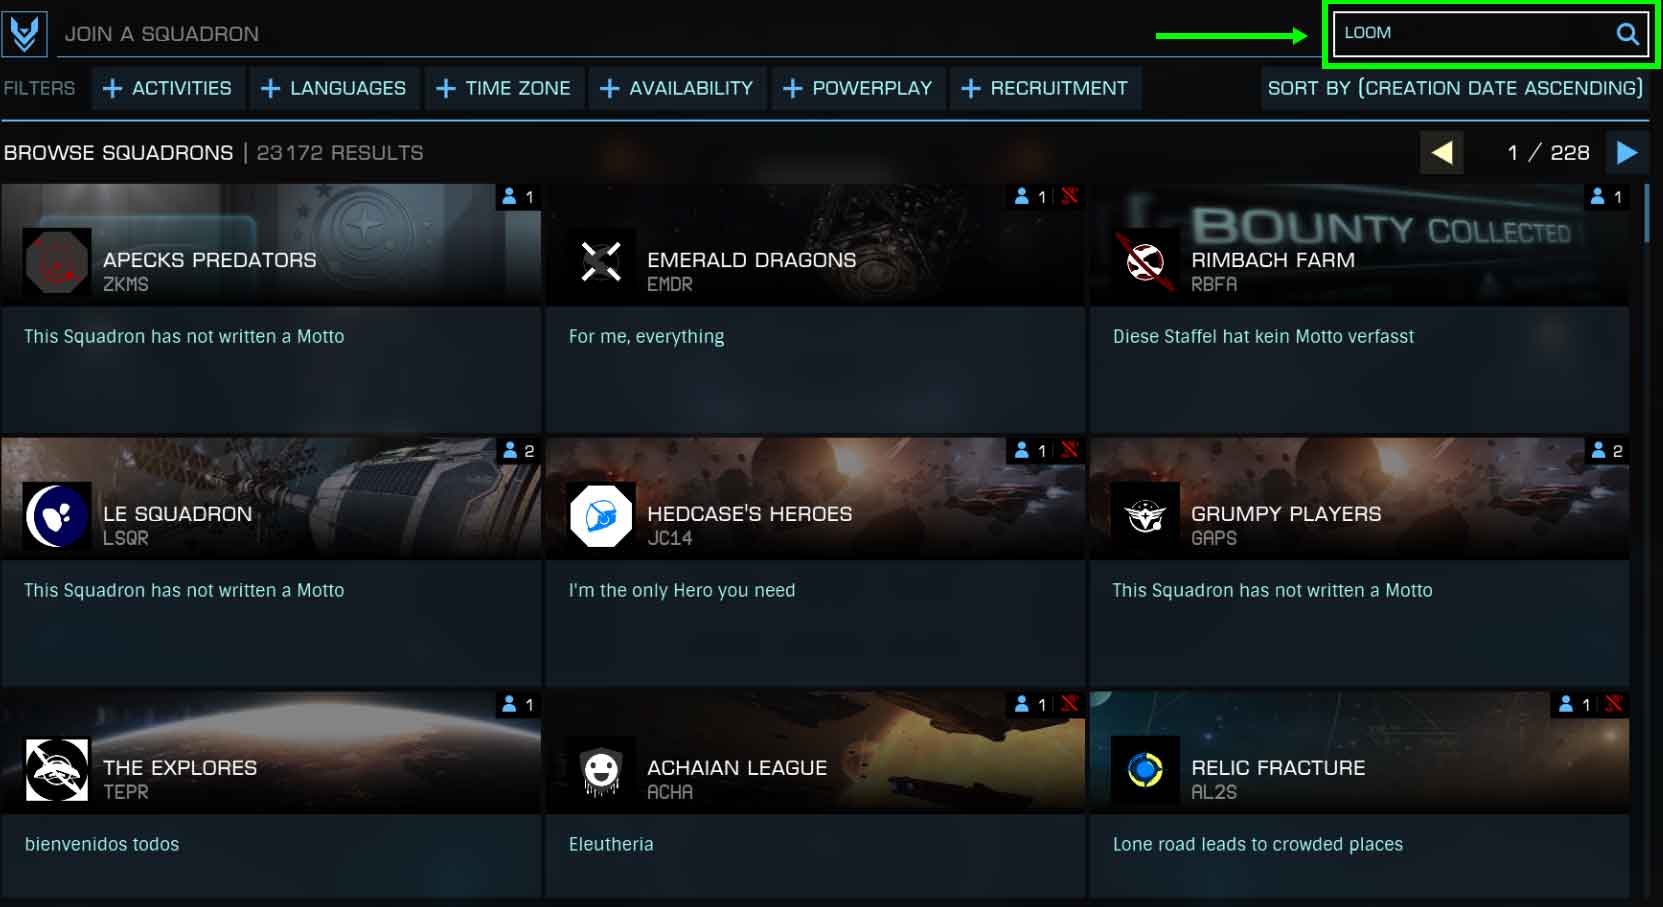Open Sort By creation date dropdown
This screenshot has height=907, width=1663.
1455,88
